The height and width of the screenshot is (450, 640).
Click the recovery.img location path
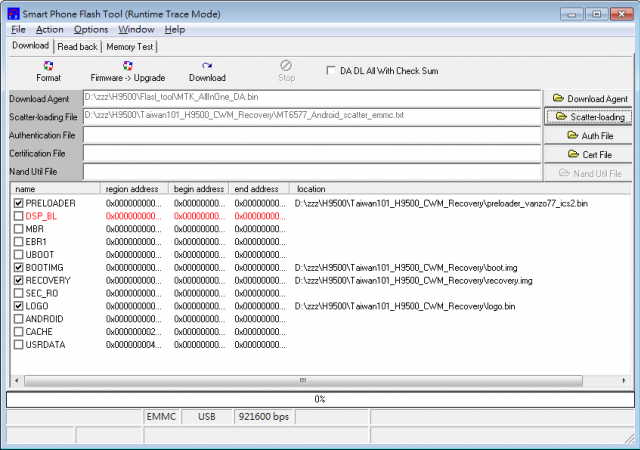pos(413,280)
